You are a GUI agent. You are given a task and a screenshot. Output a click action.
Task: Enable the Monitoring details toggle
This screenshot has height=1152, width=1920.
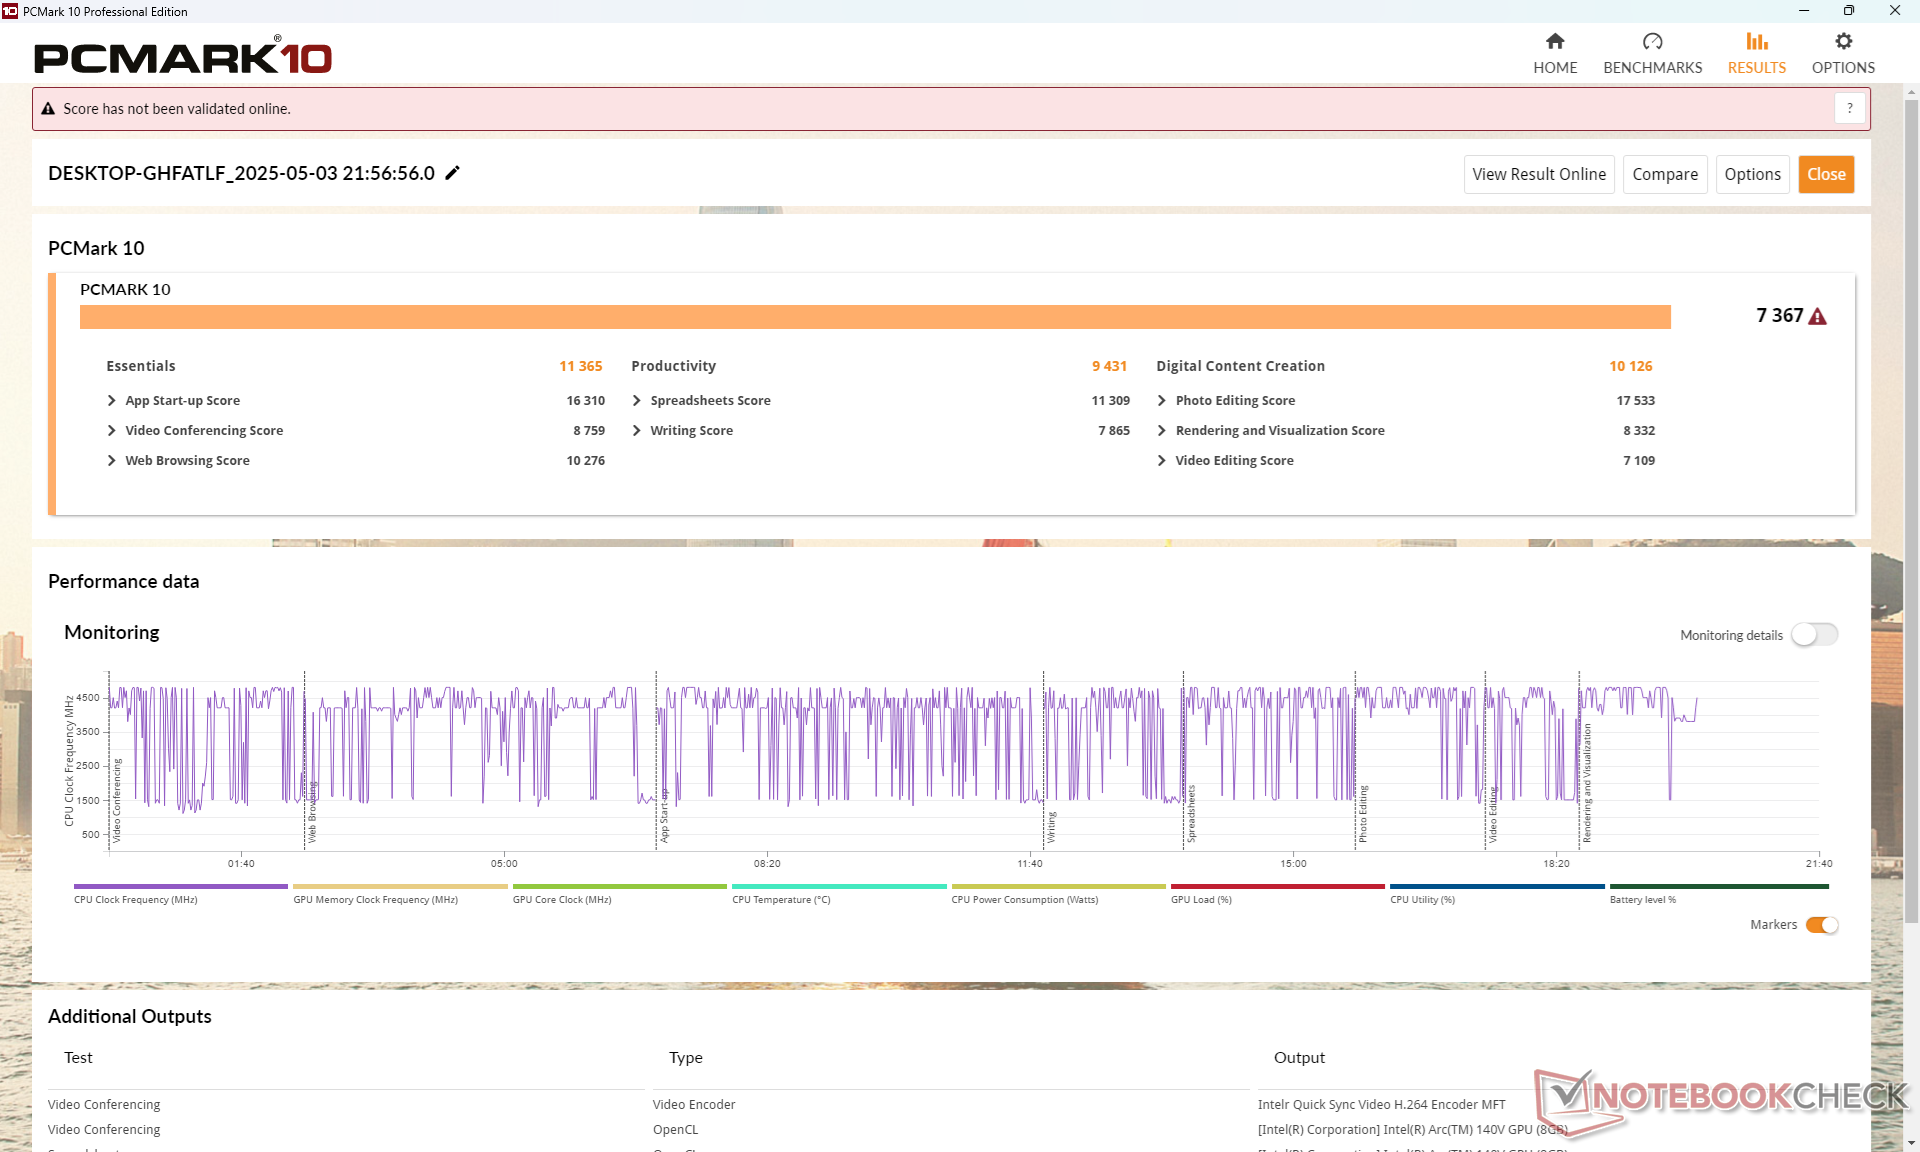[1814, 635]
